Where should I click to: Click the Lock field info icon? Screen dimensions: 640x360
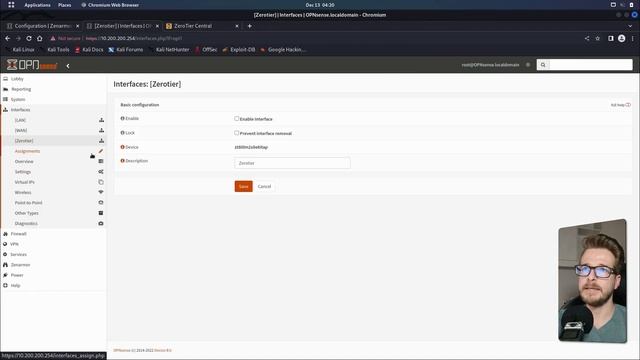122,133
